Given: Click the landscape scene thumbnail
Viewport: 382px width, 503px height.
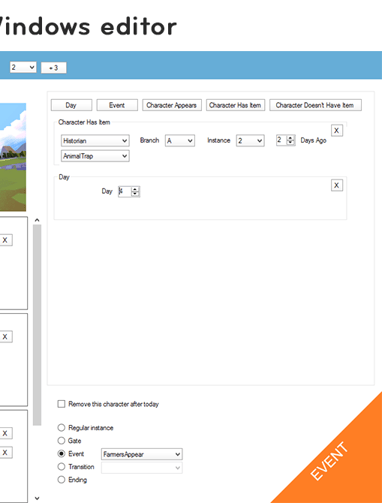Looking at the screenshot, I should 13,157.
